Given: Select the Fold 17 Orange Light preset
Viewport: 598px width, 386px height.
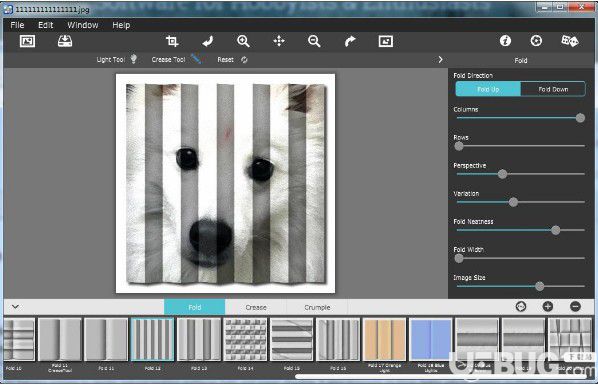Looking at the screenshot, I should pyautogui.click(x=384, y=339).
